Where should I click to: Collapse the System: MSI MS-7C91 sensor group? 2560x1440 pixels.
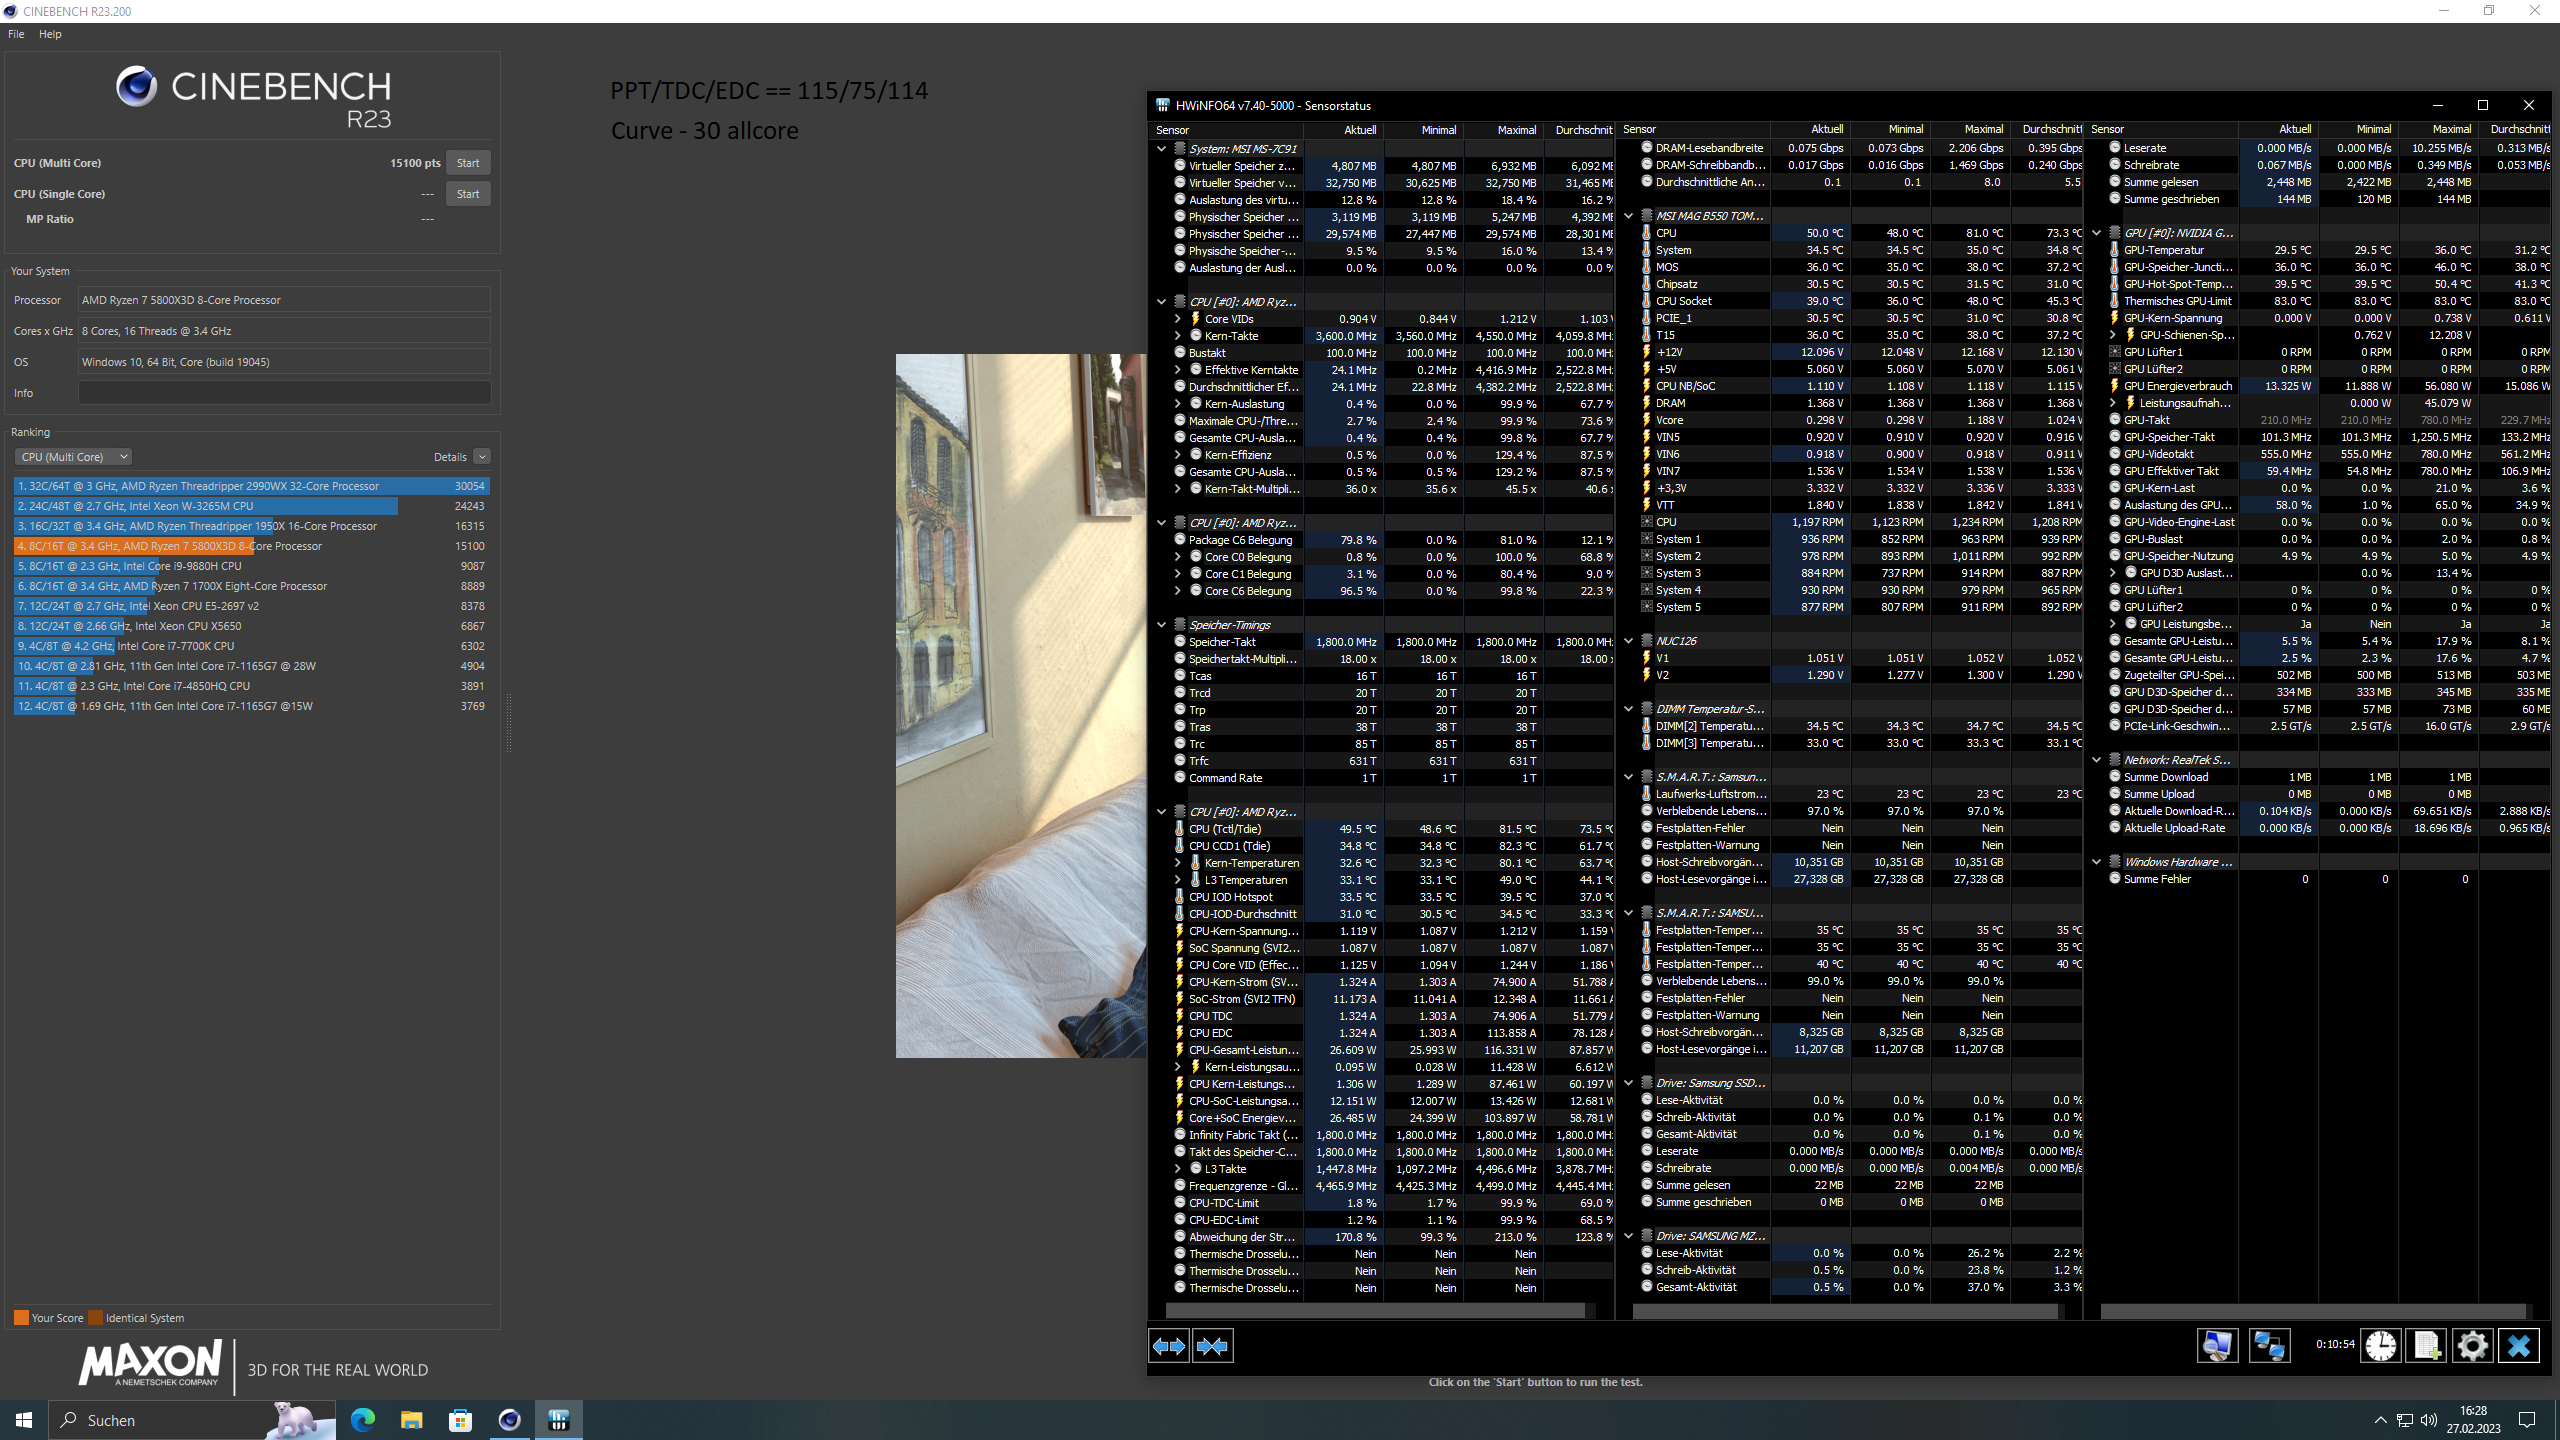[x=1161, y=149]
